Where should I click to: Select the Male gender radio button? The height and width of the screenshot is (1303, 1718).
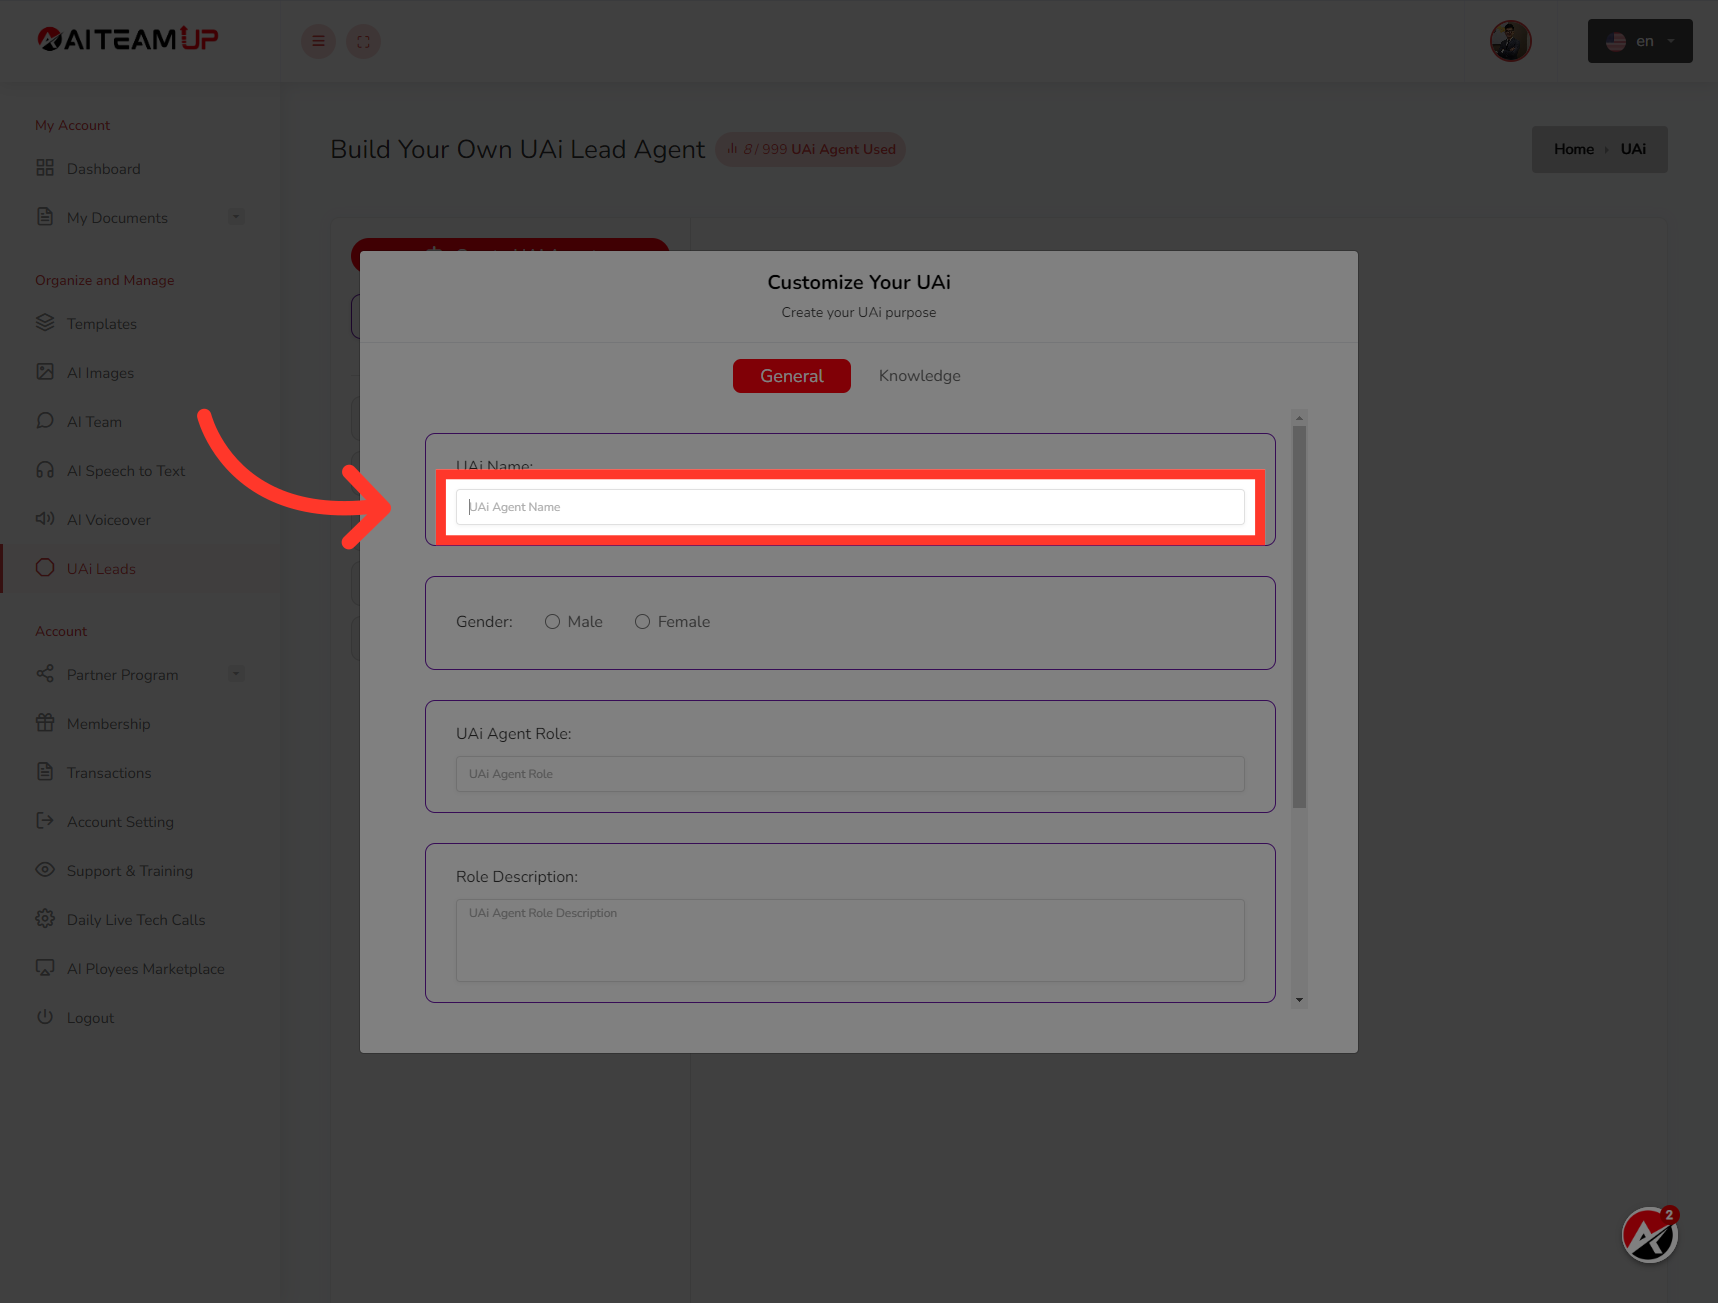pyautogui.click(x=552, y=622)
